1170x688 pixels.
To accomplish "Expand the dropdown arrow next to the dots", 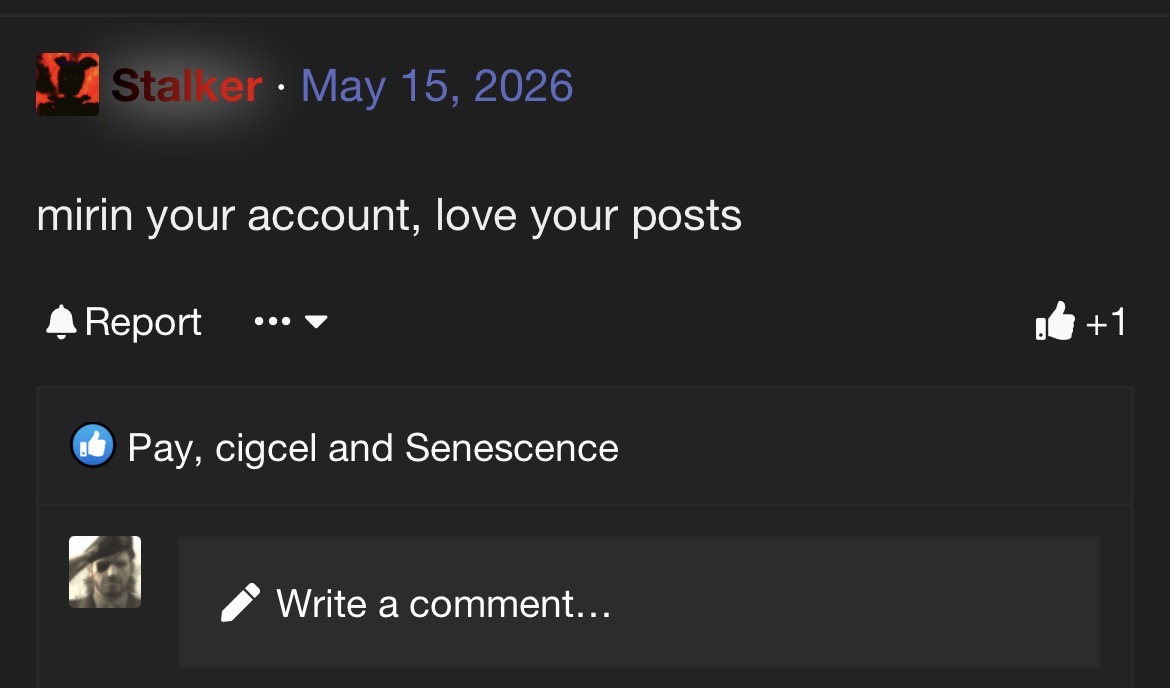I will coord(316,322).
